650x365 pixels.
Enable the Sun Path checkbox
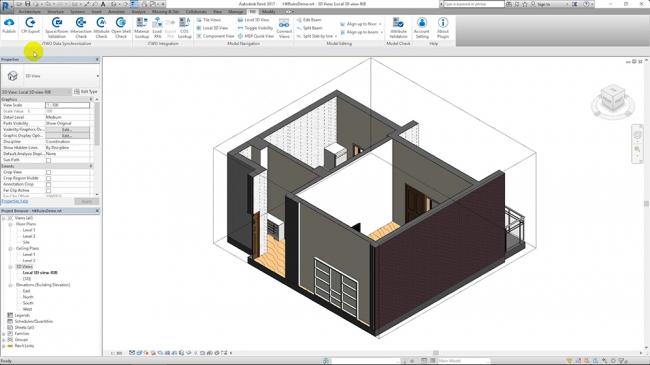click(x=49, y=160)
